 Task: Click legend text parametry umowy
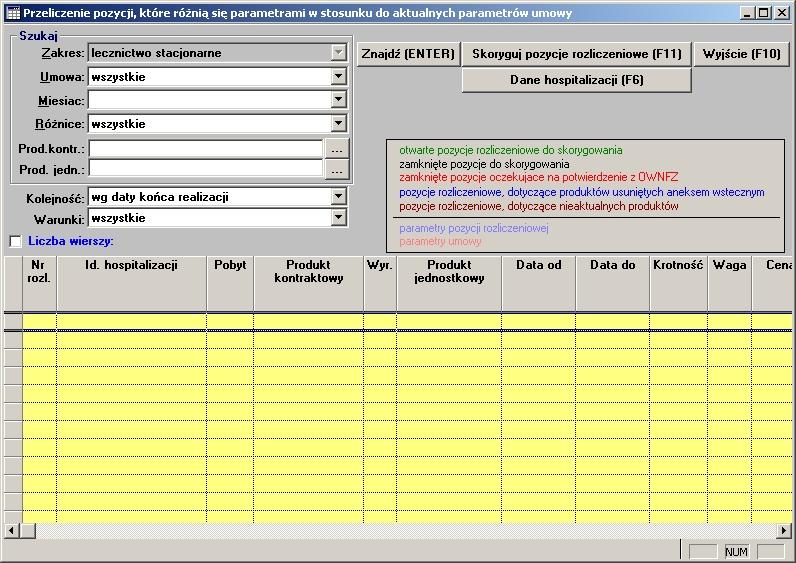click(x=440, y=242)
